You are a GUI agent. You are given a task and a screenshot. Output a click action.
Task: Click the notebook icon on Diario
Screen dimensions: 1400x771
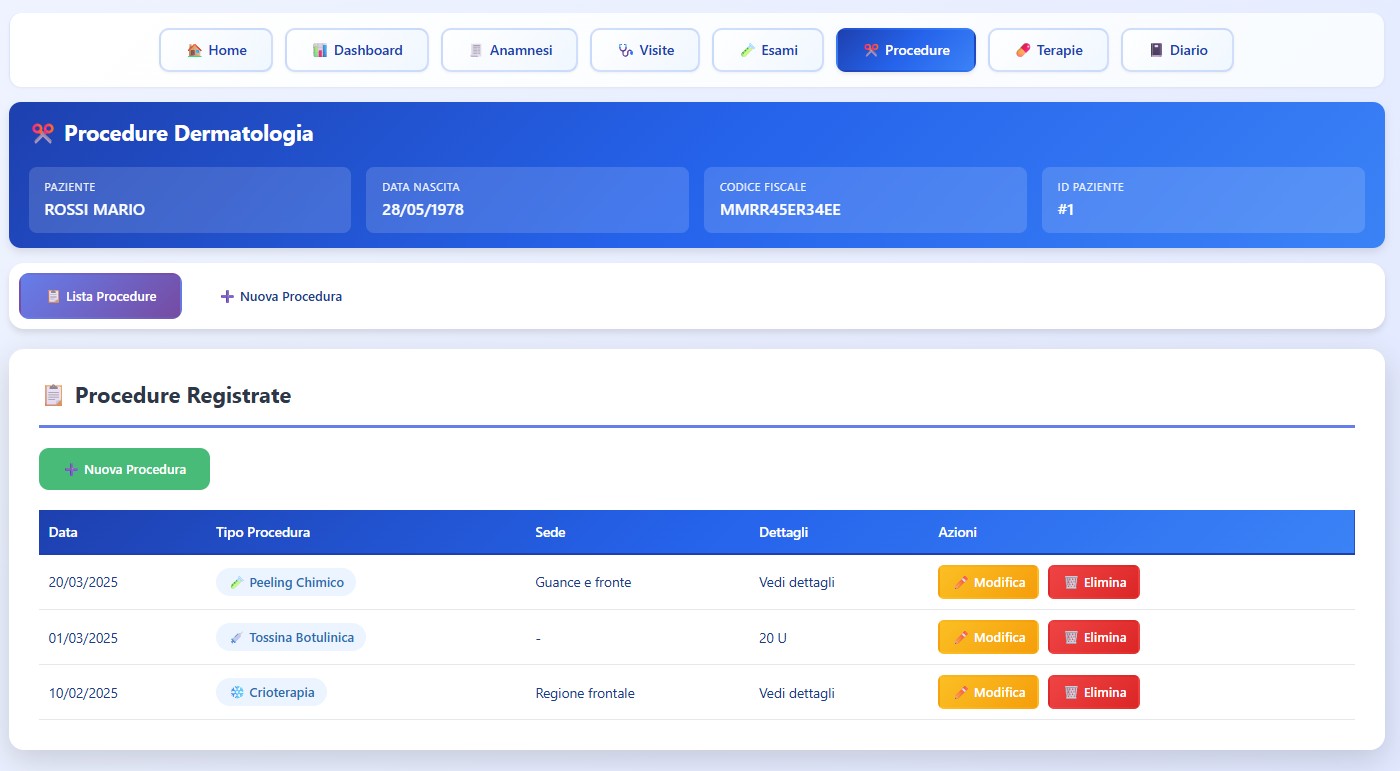[x=1156, y=50]
